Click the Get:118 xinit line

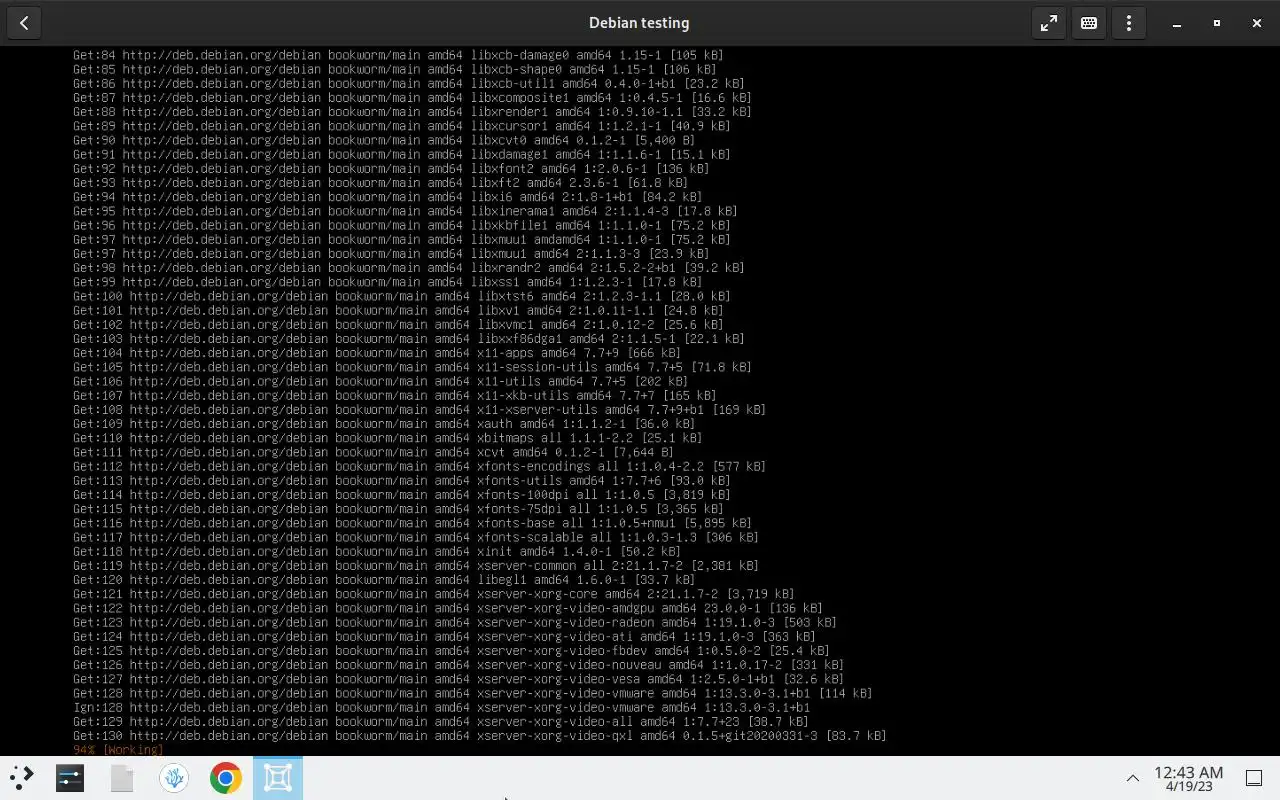pos(376,551)
